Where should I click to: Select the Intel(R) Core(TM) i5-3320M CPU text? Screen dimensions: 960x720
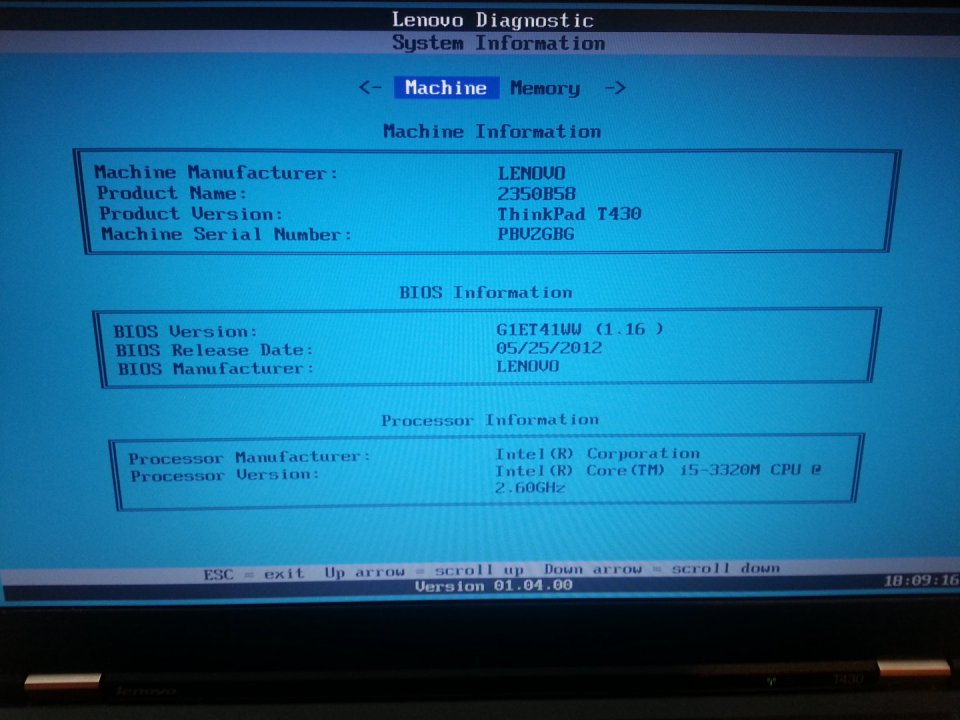[x=648, y=470]
